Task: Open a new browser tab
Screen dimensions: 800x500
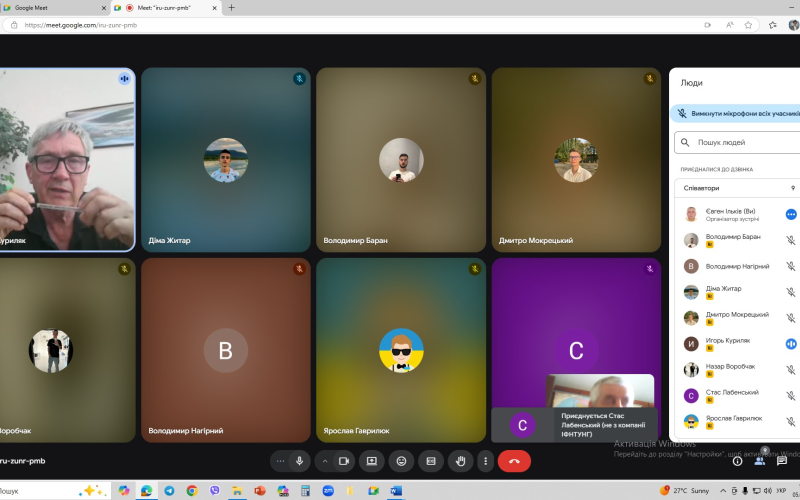Action: (232, 8)
